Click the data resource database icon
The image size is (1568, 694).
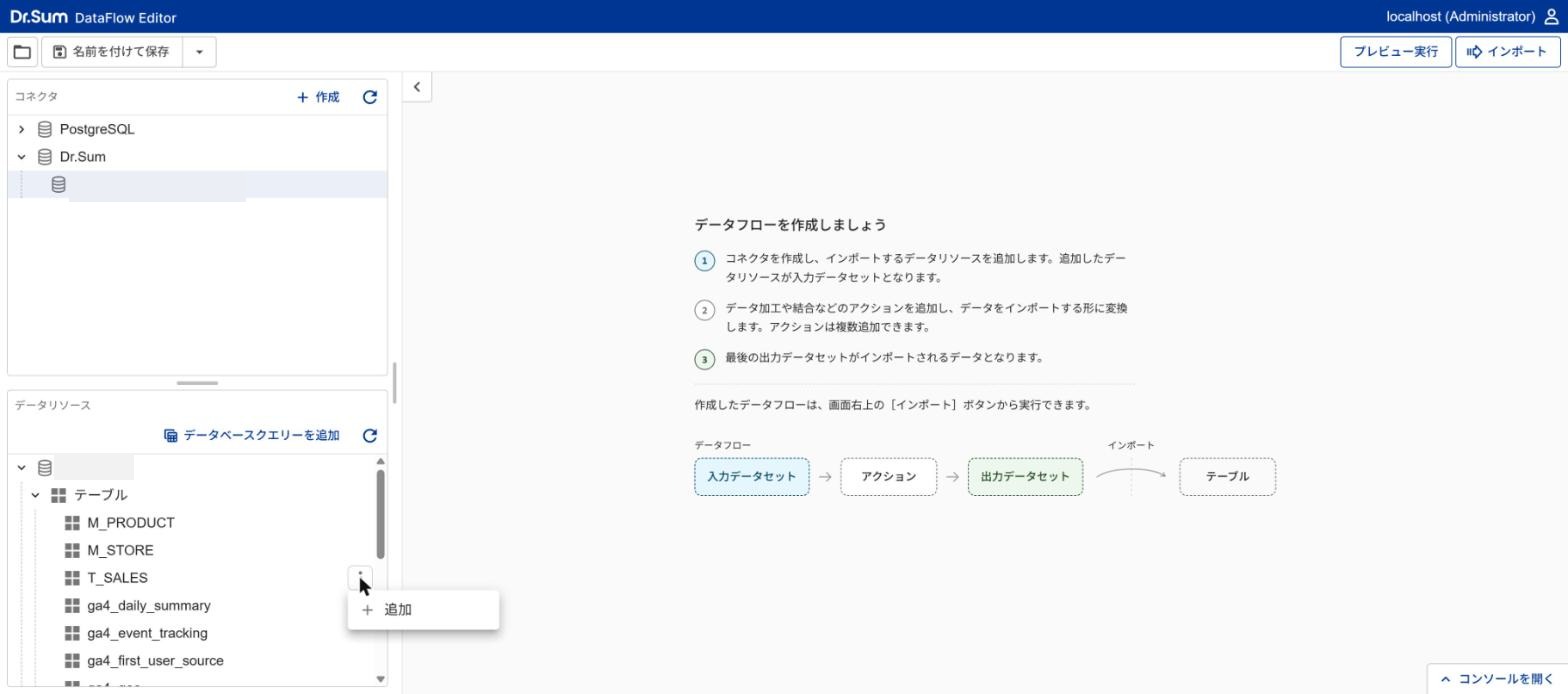(45, 467)
